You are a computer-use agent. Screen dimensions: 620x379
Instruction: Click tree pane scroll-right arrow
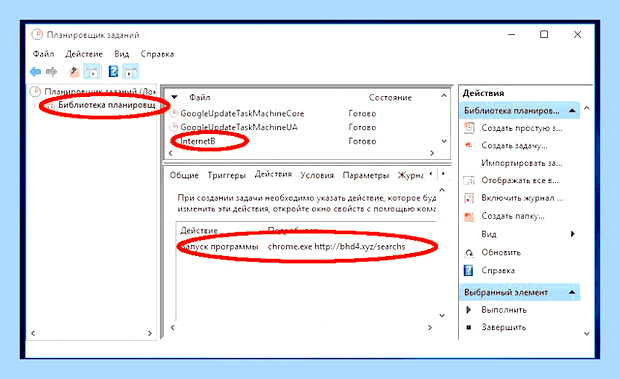(150, 333)
